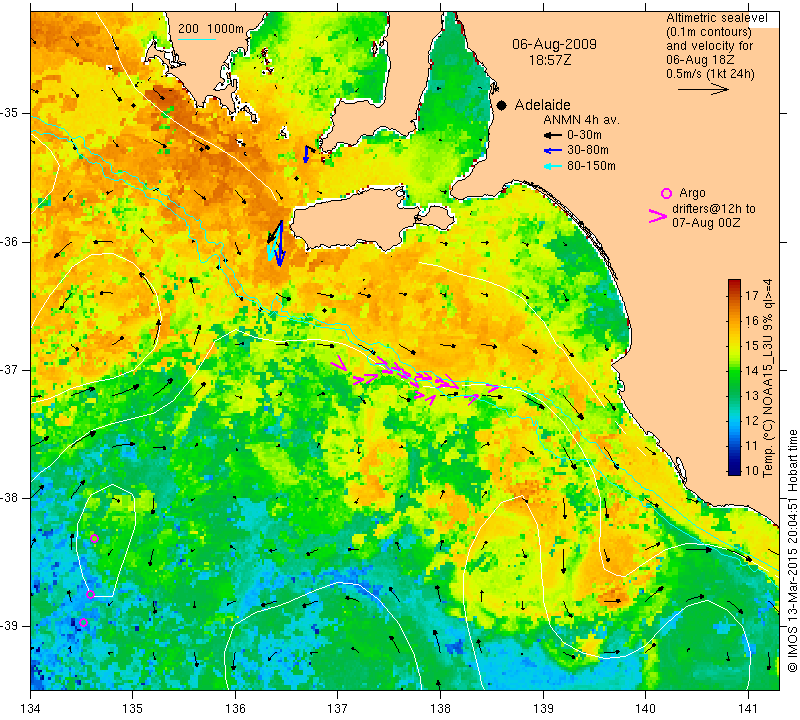This screenshot has height=720, width=800.
Task: Click the cyan 200 1000m depth contour line sample
Action: pyautogui.click(x=196, y=39)
